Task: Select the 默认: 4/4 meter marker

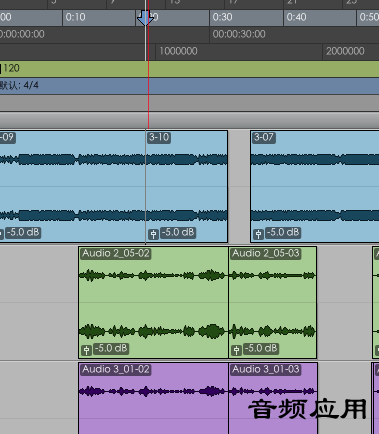Action: point(19,86)
